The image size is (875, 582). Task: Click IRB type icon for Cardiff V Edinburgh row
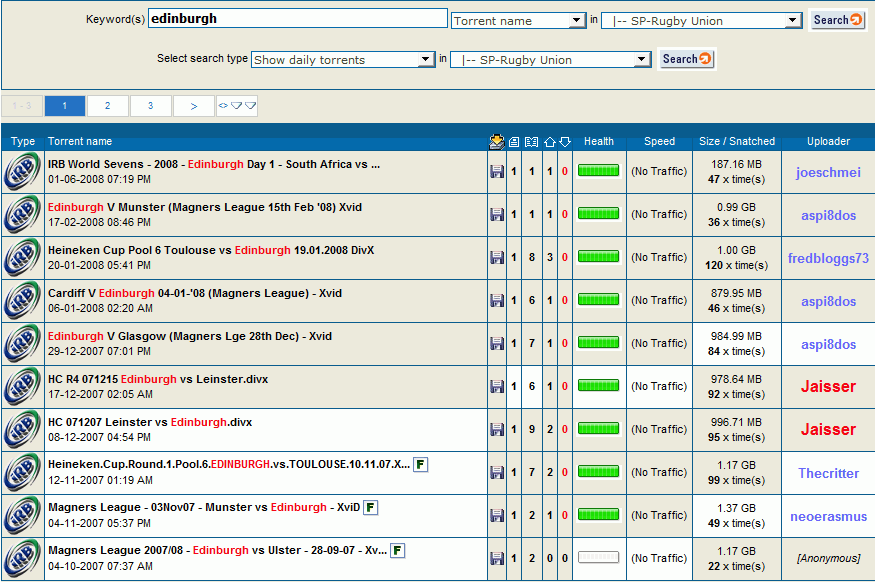point(22,300)
